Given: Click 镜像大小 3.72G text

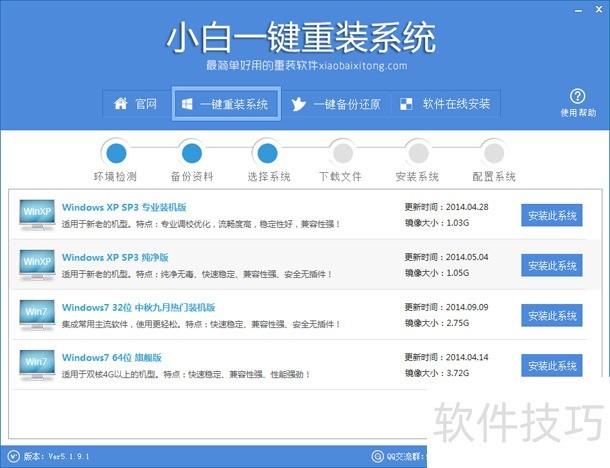Looking at the screenshot, I should 437,373.
